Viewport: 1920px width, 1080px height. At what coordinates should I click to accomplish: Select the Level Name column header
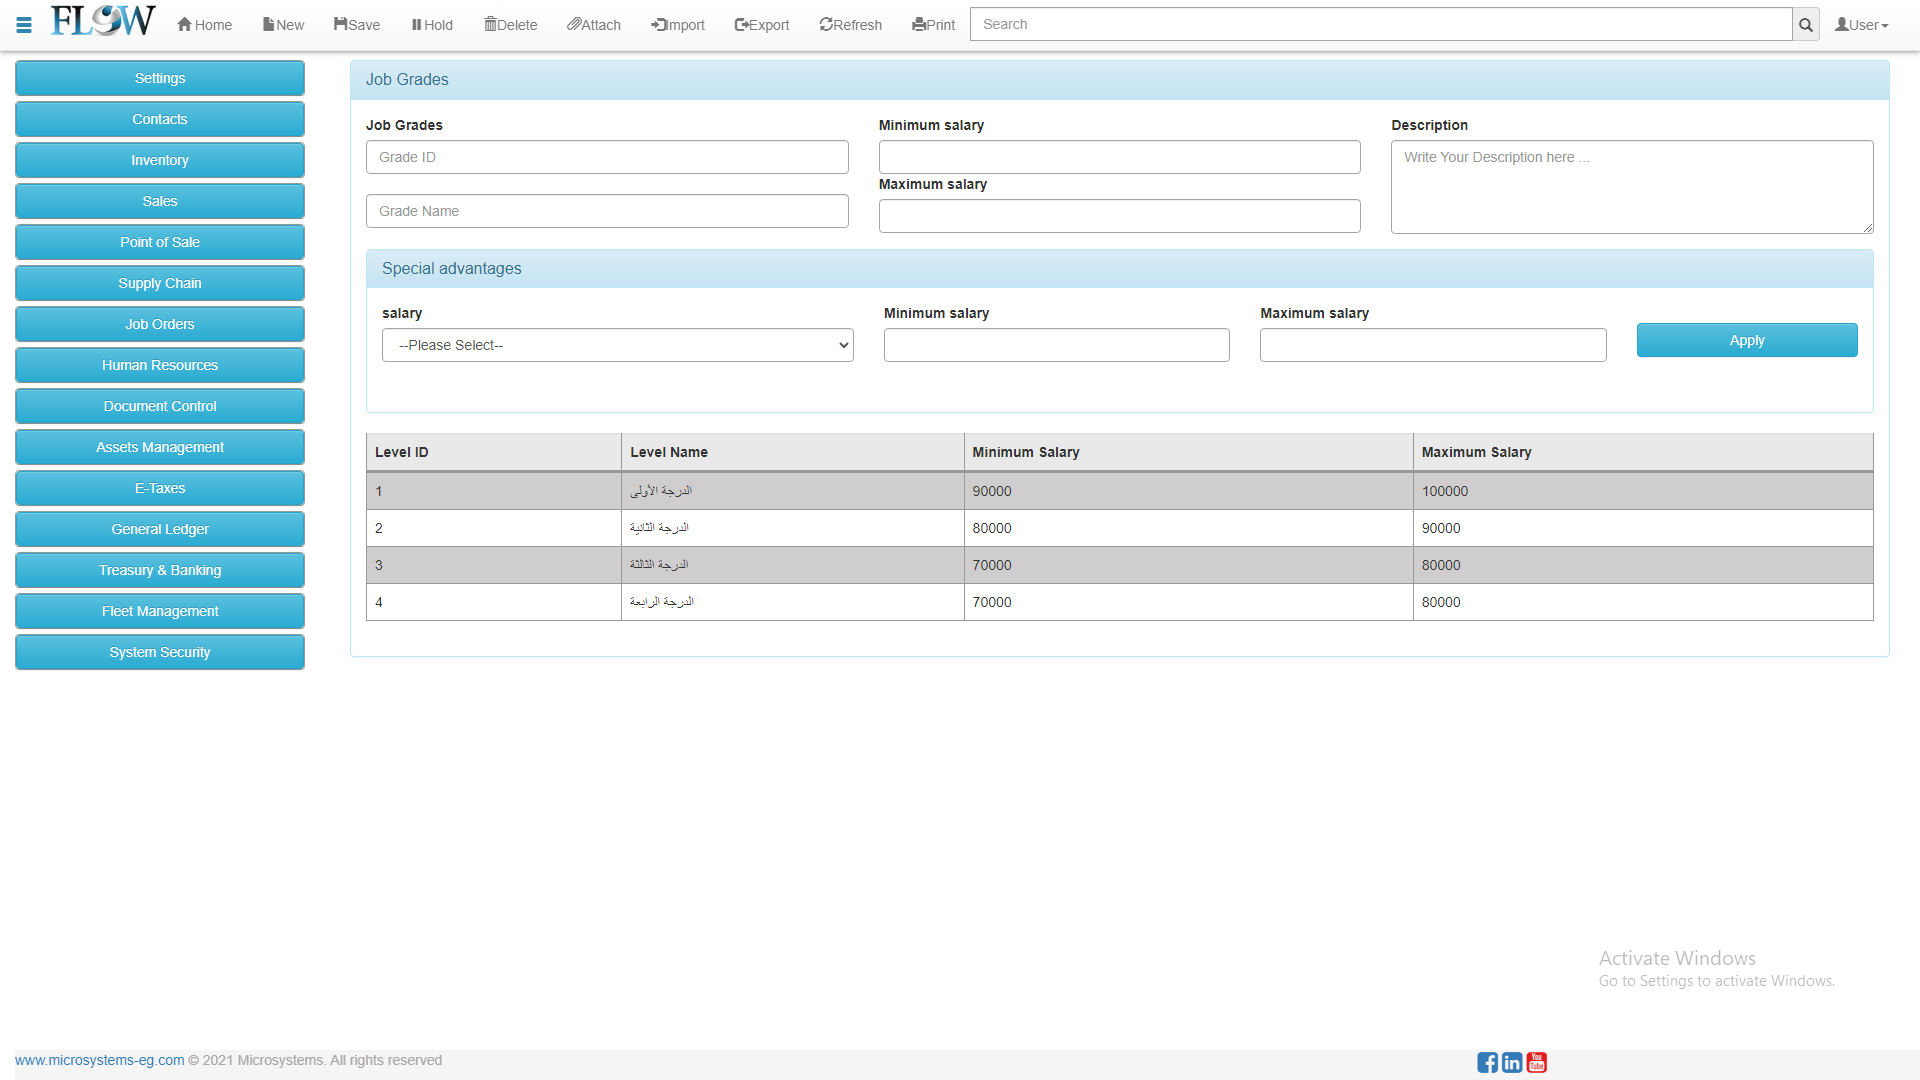[x=793, y=452]
